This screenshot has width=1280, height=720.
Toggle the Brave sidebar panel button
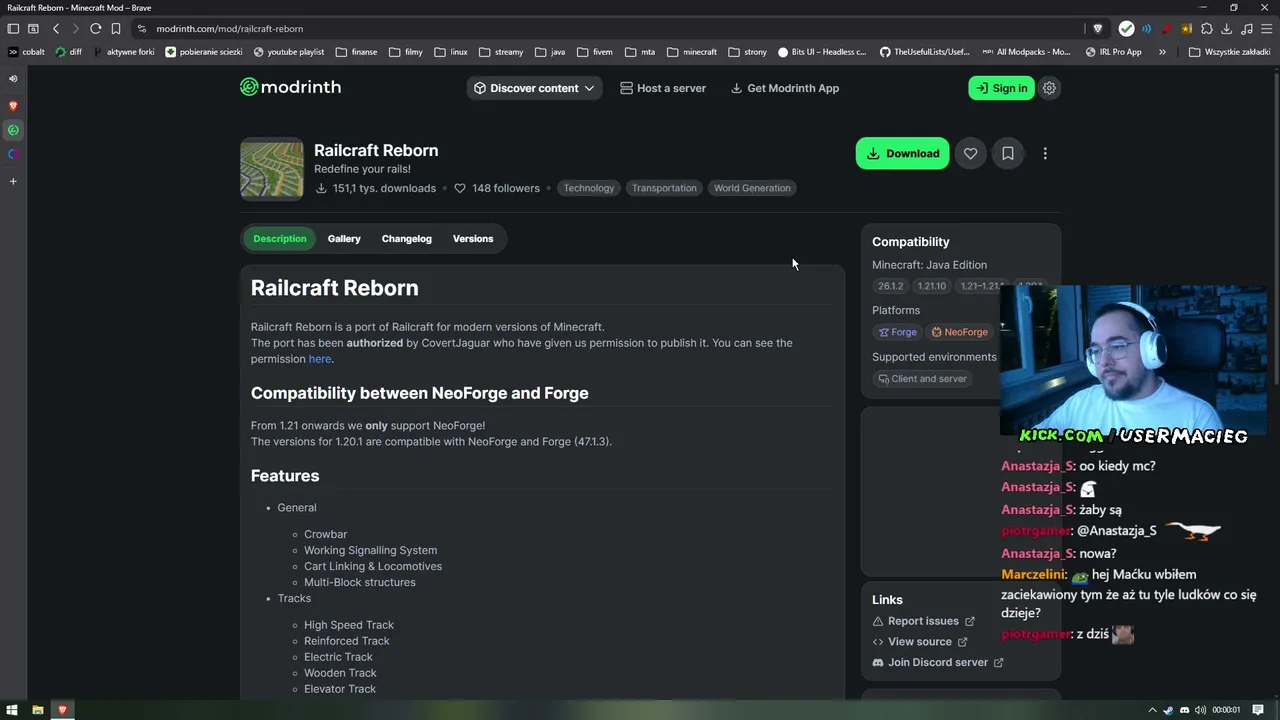tap(13, 29)
